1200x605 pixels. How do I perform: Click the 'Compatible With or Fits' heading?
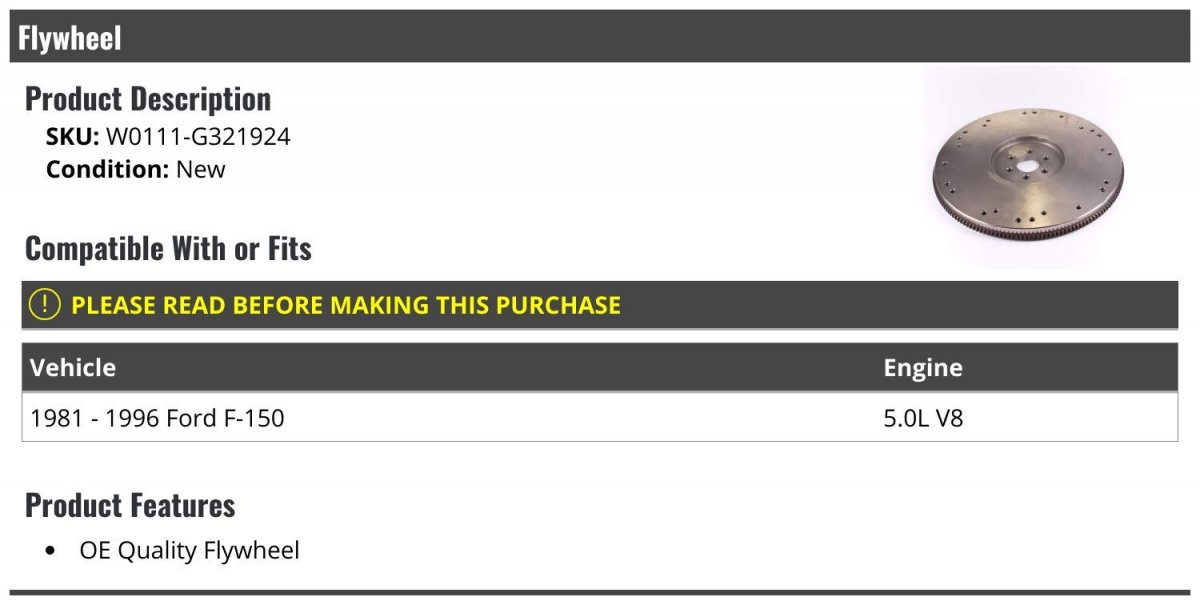click(168, 248)
